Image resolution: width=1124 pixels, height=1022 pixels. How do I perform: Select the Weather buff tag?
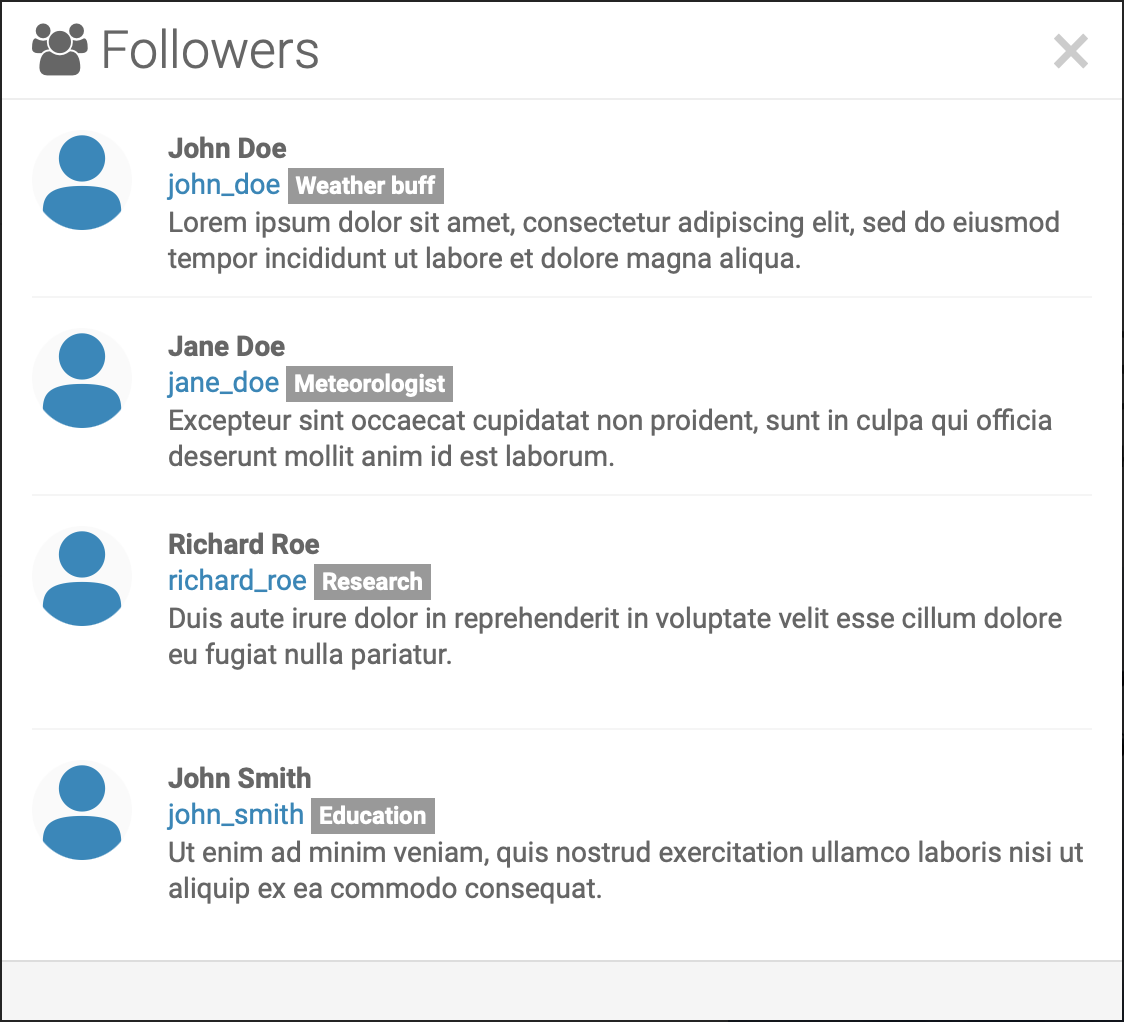click(x=366, y=186)
